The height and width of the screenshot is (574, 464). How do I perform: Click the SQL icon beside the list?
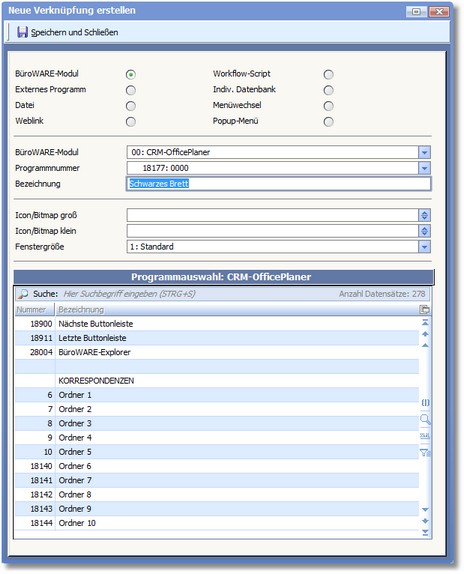click(425, 436)
